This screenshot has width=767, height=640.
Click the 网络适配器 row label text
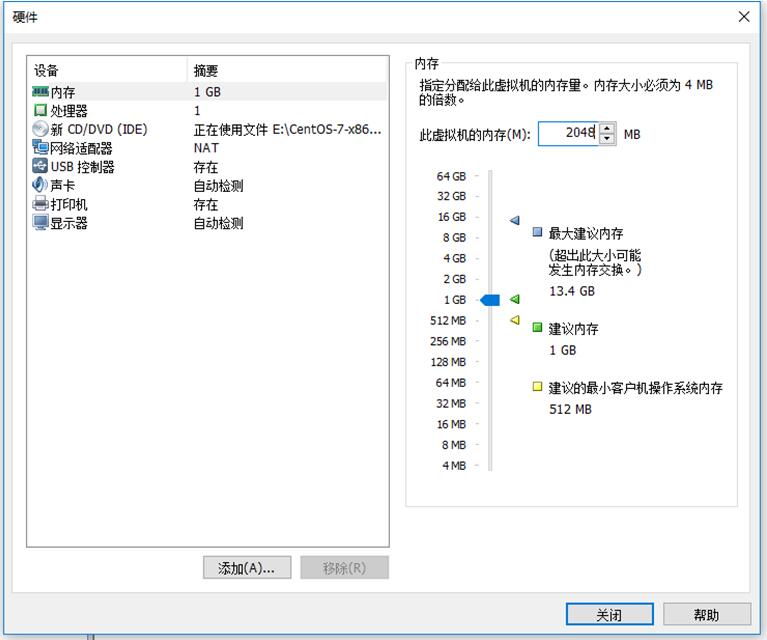click(81, 148)
